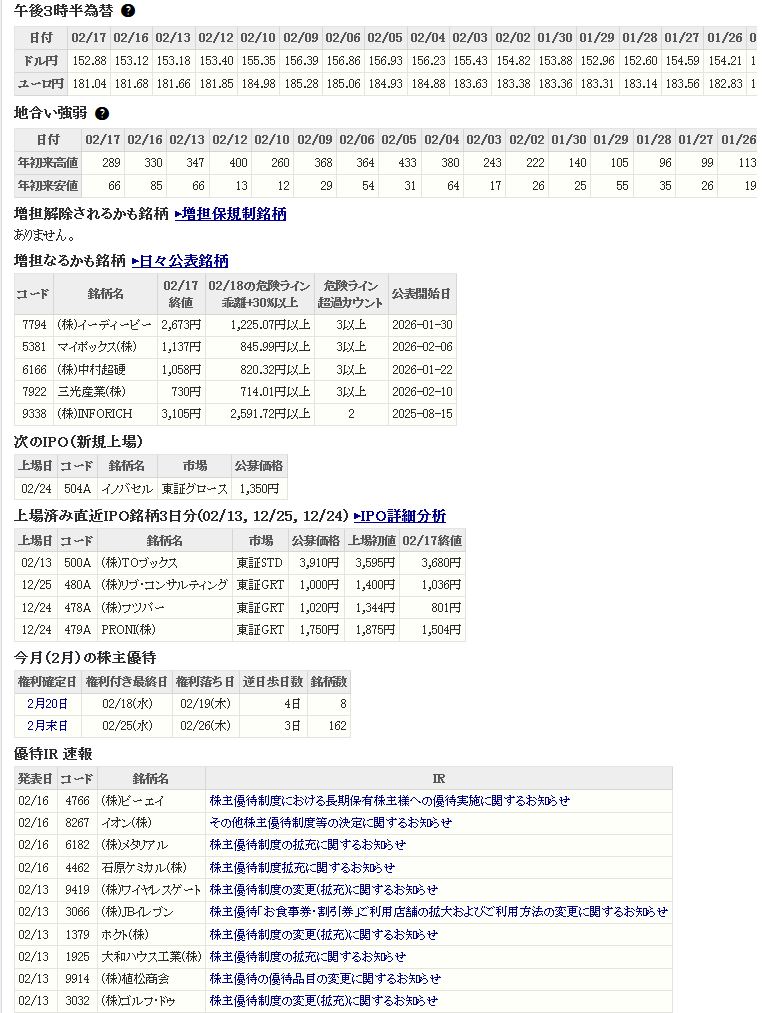
Task: Open JBイレブン meal coupon notice link
Action: pos(438,912)
